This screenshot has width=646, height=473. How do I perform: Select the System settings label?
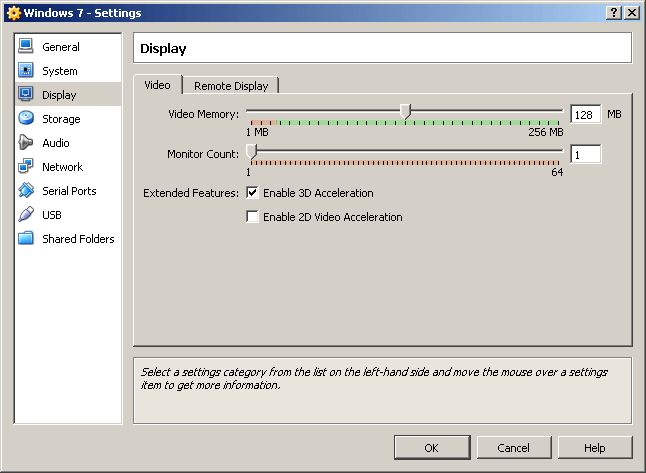click(60, 71)
